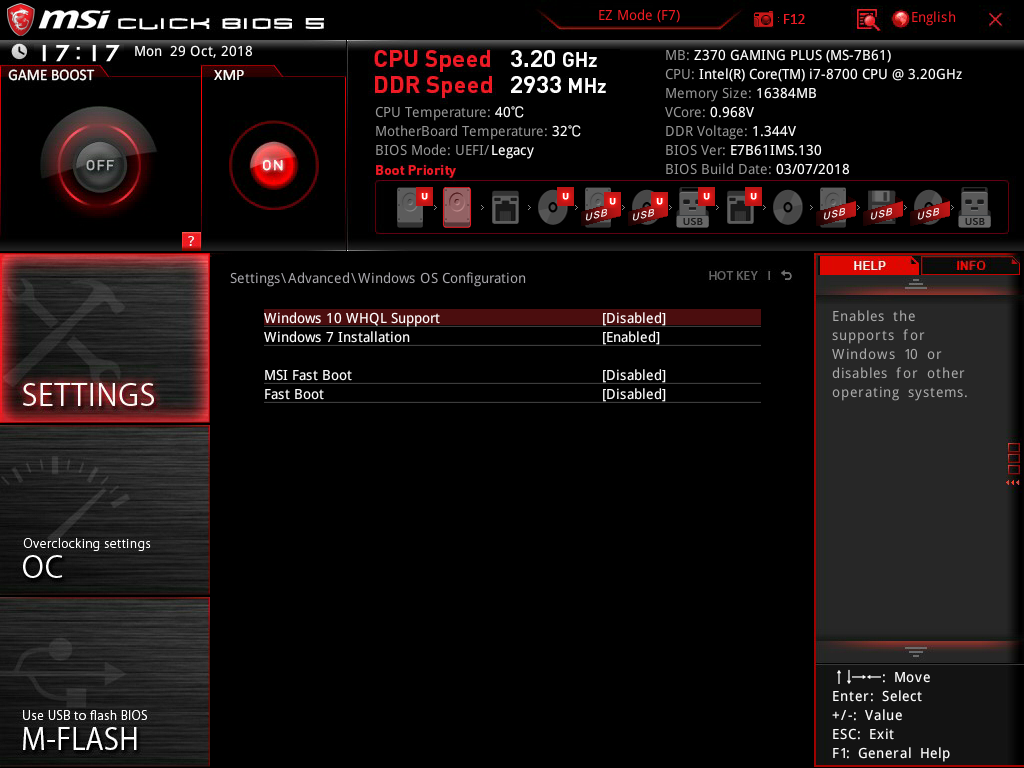Click the red question mark help icon
This screenshot has width=1024, height=768.
pos(191,240)
